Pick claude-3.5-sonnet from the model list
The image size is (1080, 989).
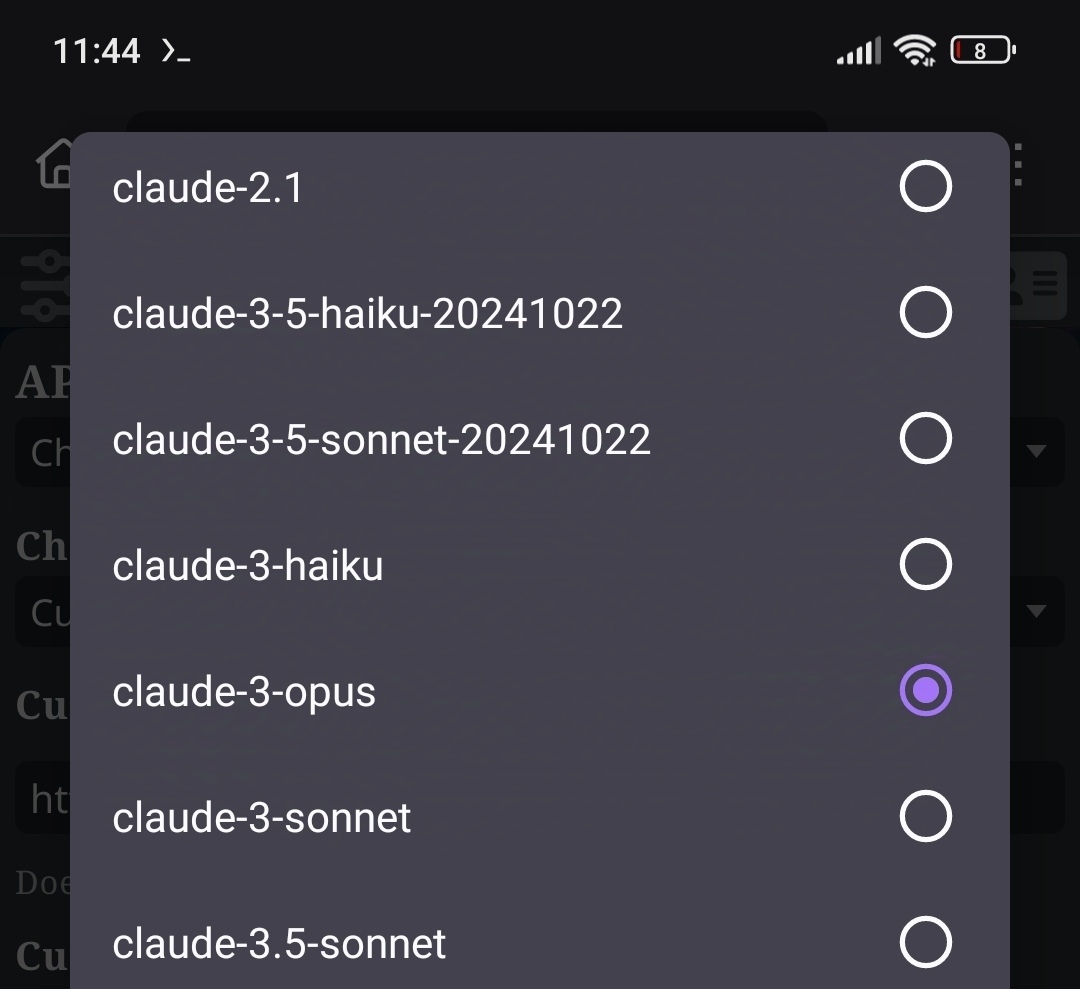click(540, 943)
